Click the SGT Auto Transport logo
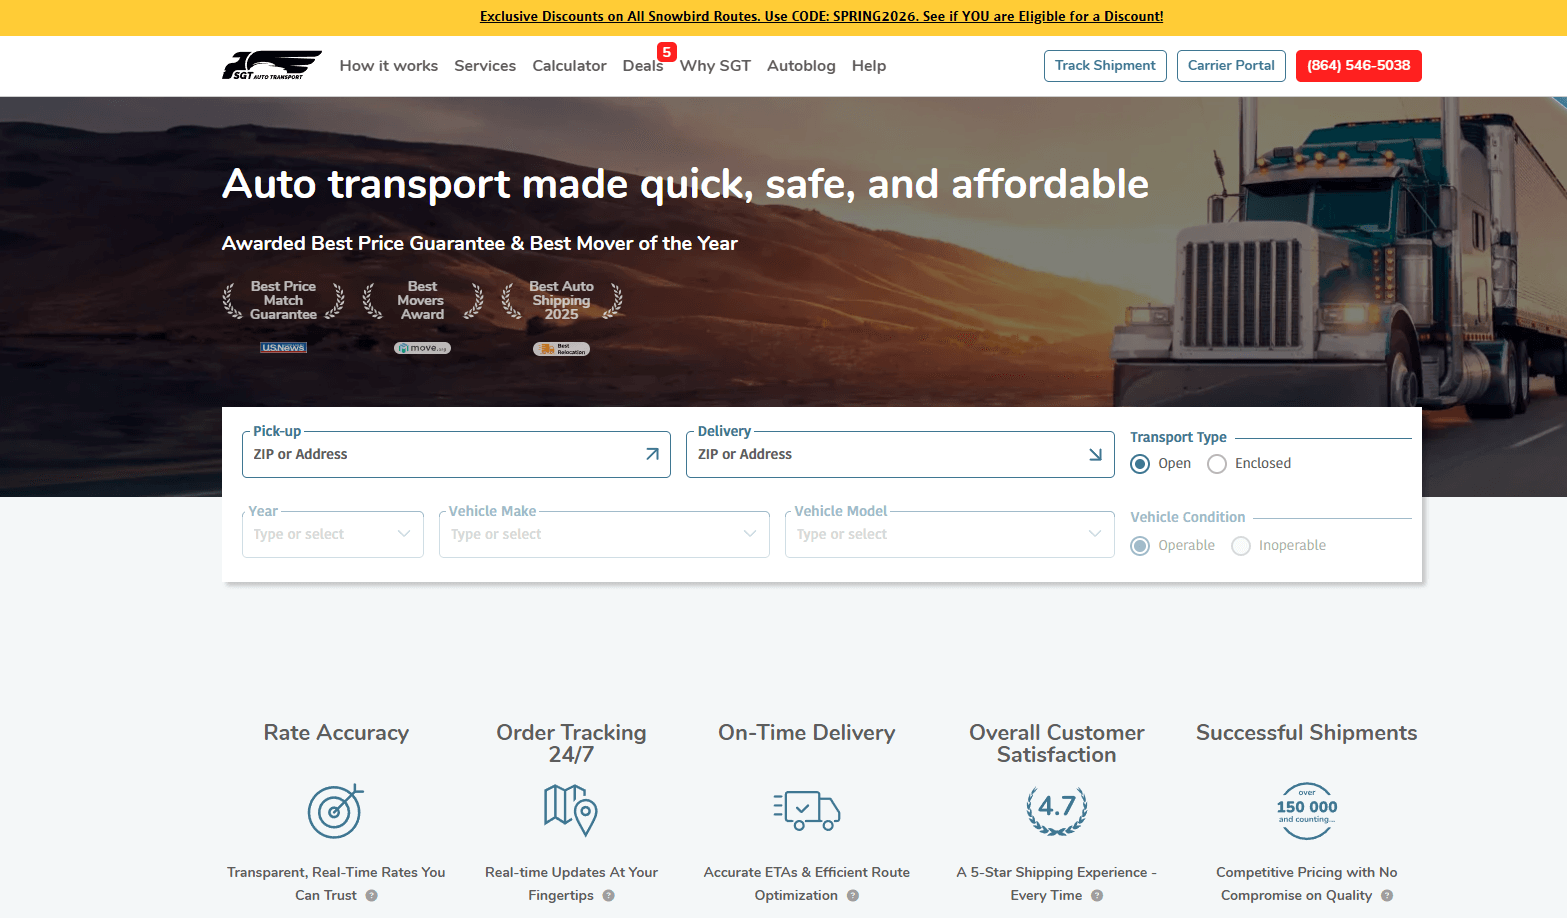The width and height of the screenshot is (1567, 918). (x=271, y=65)
